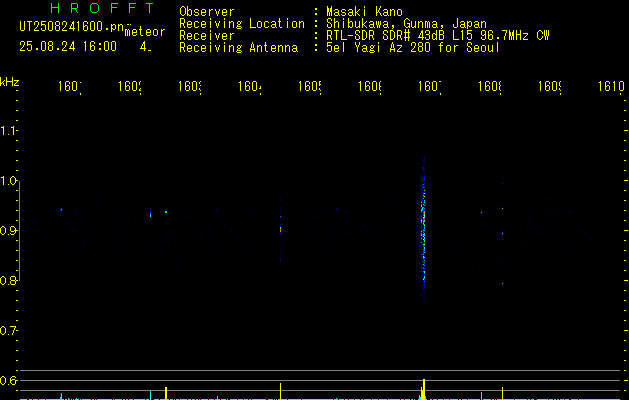The height and width of the screenshot is (400, 629).
Task: Select the location Shibukawa, Gunma, Japan
Action: pos(406,24)
